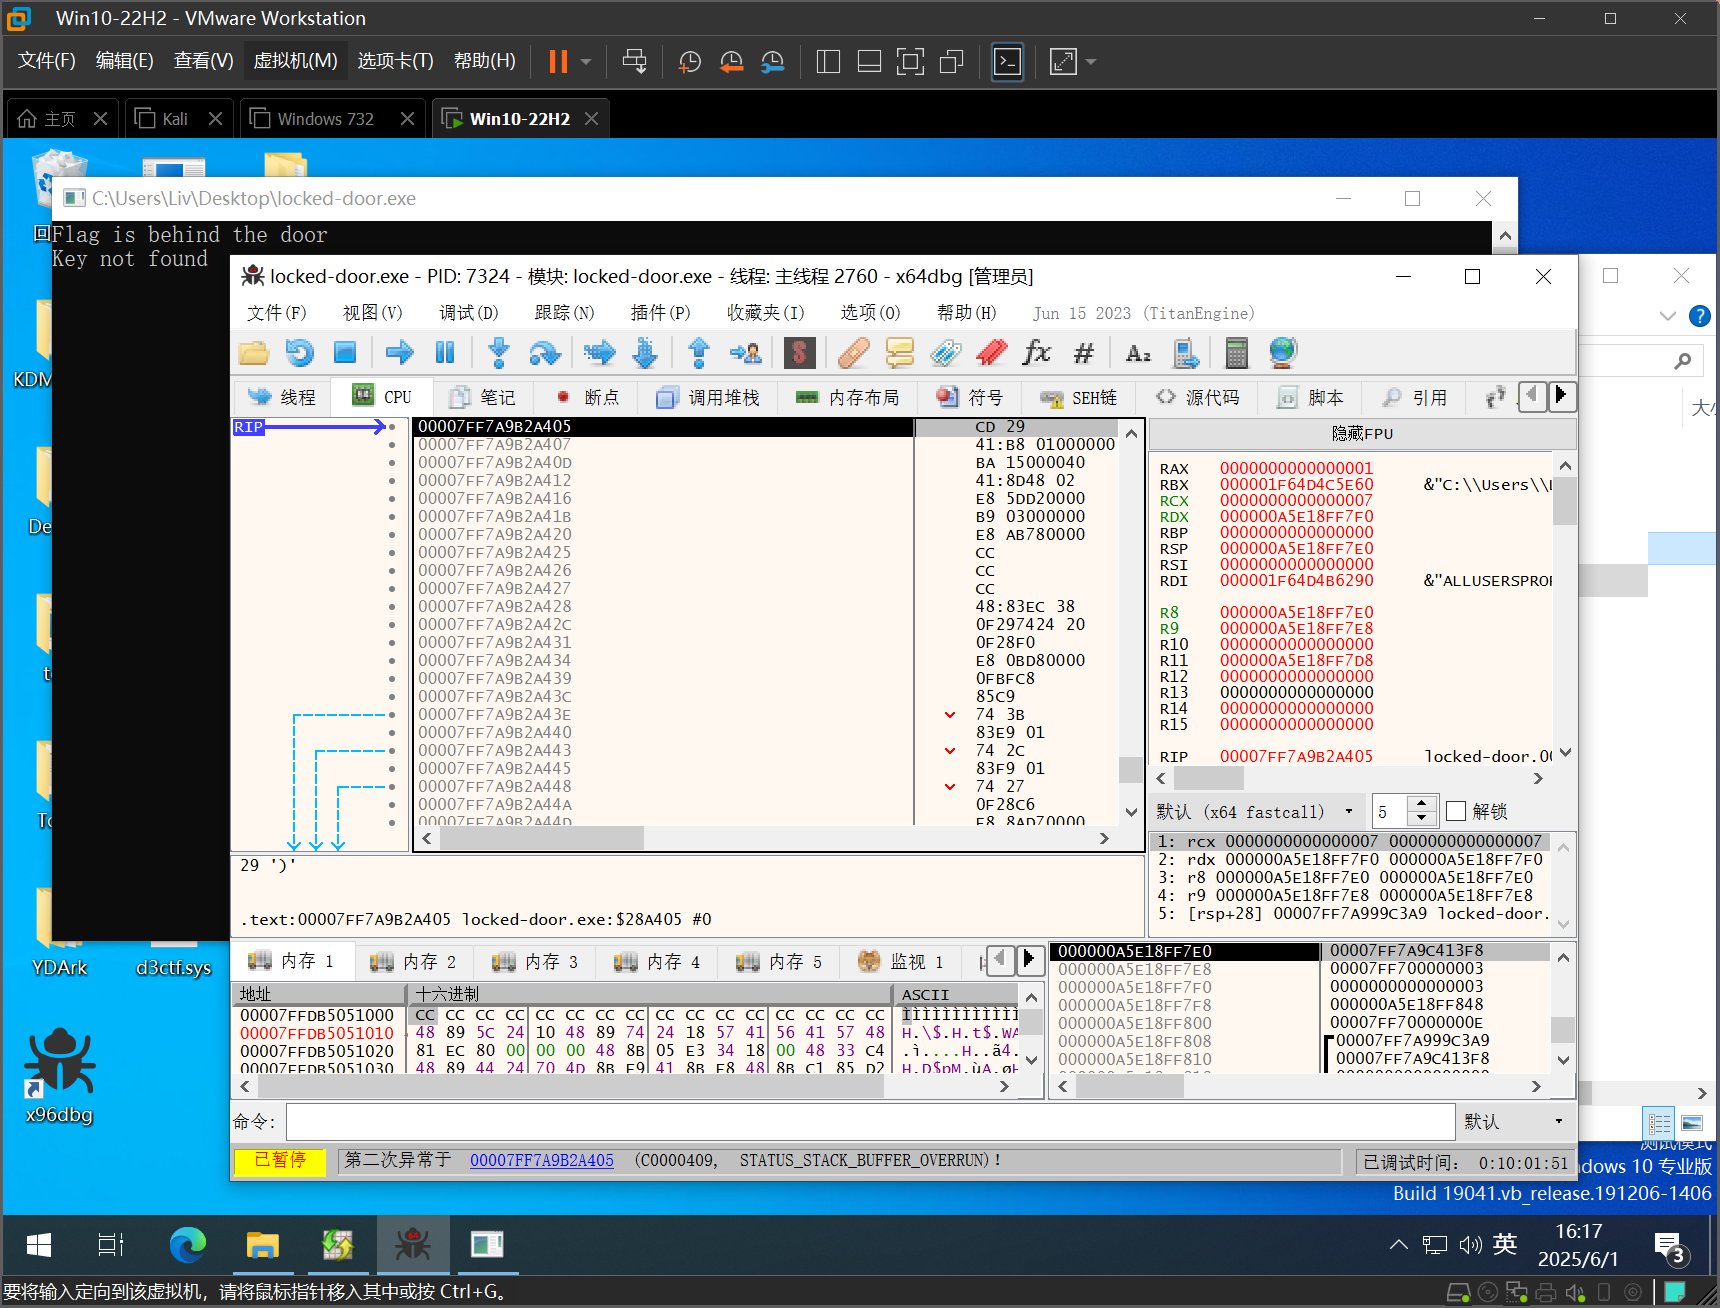Image resolution: width=1720 pixels, height=1308 pixels.
Task: Open calling convention dropdown x64 fastcall
Action: [x=1255, y=811]
